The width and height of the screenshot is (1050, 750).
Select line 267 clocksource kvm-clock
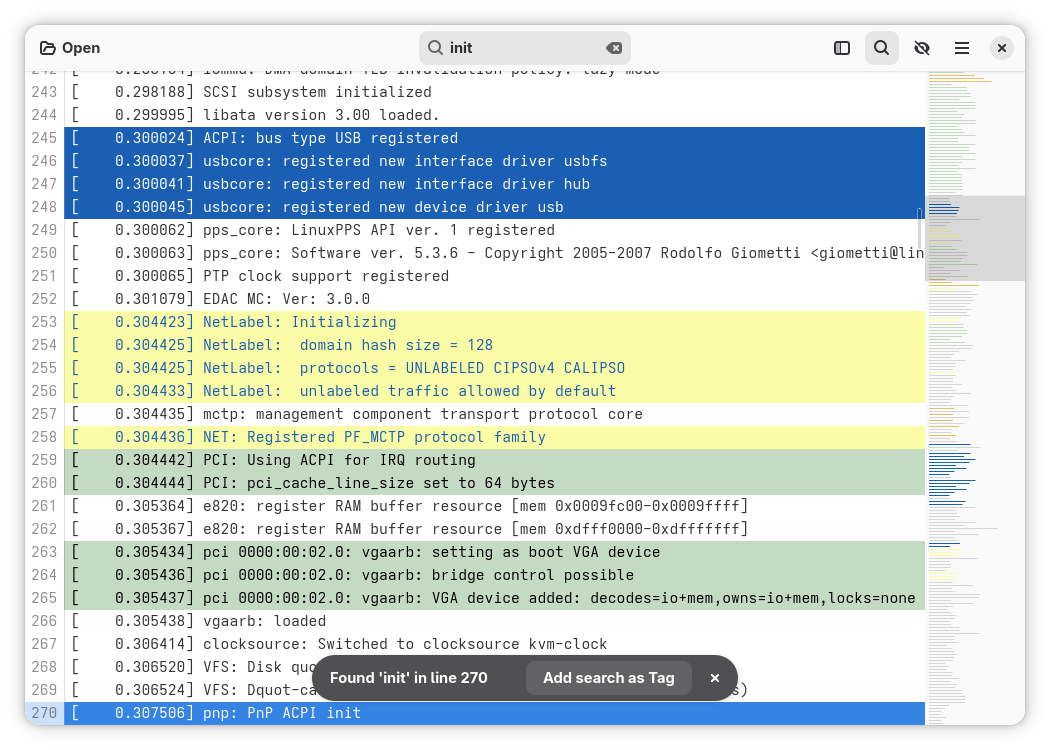tap(494, 644)
